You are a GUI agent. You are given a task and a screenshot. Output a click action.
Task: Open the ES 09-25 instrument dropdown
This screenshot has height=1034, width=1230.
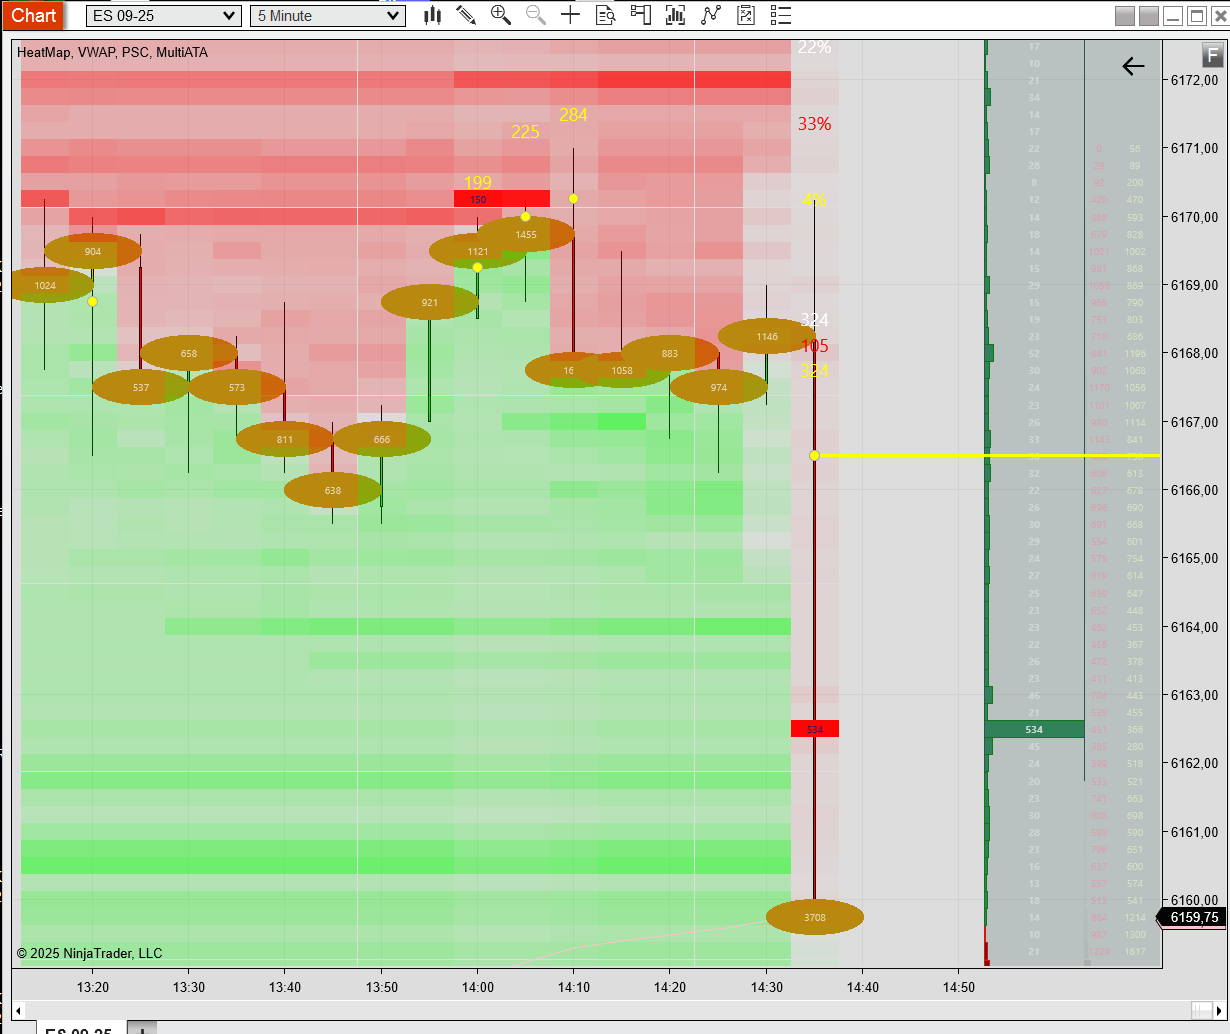point(163,15)
